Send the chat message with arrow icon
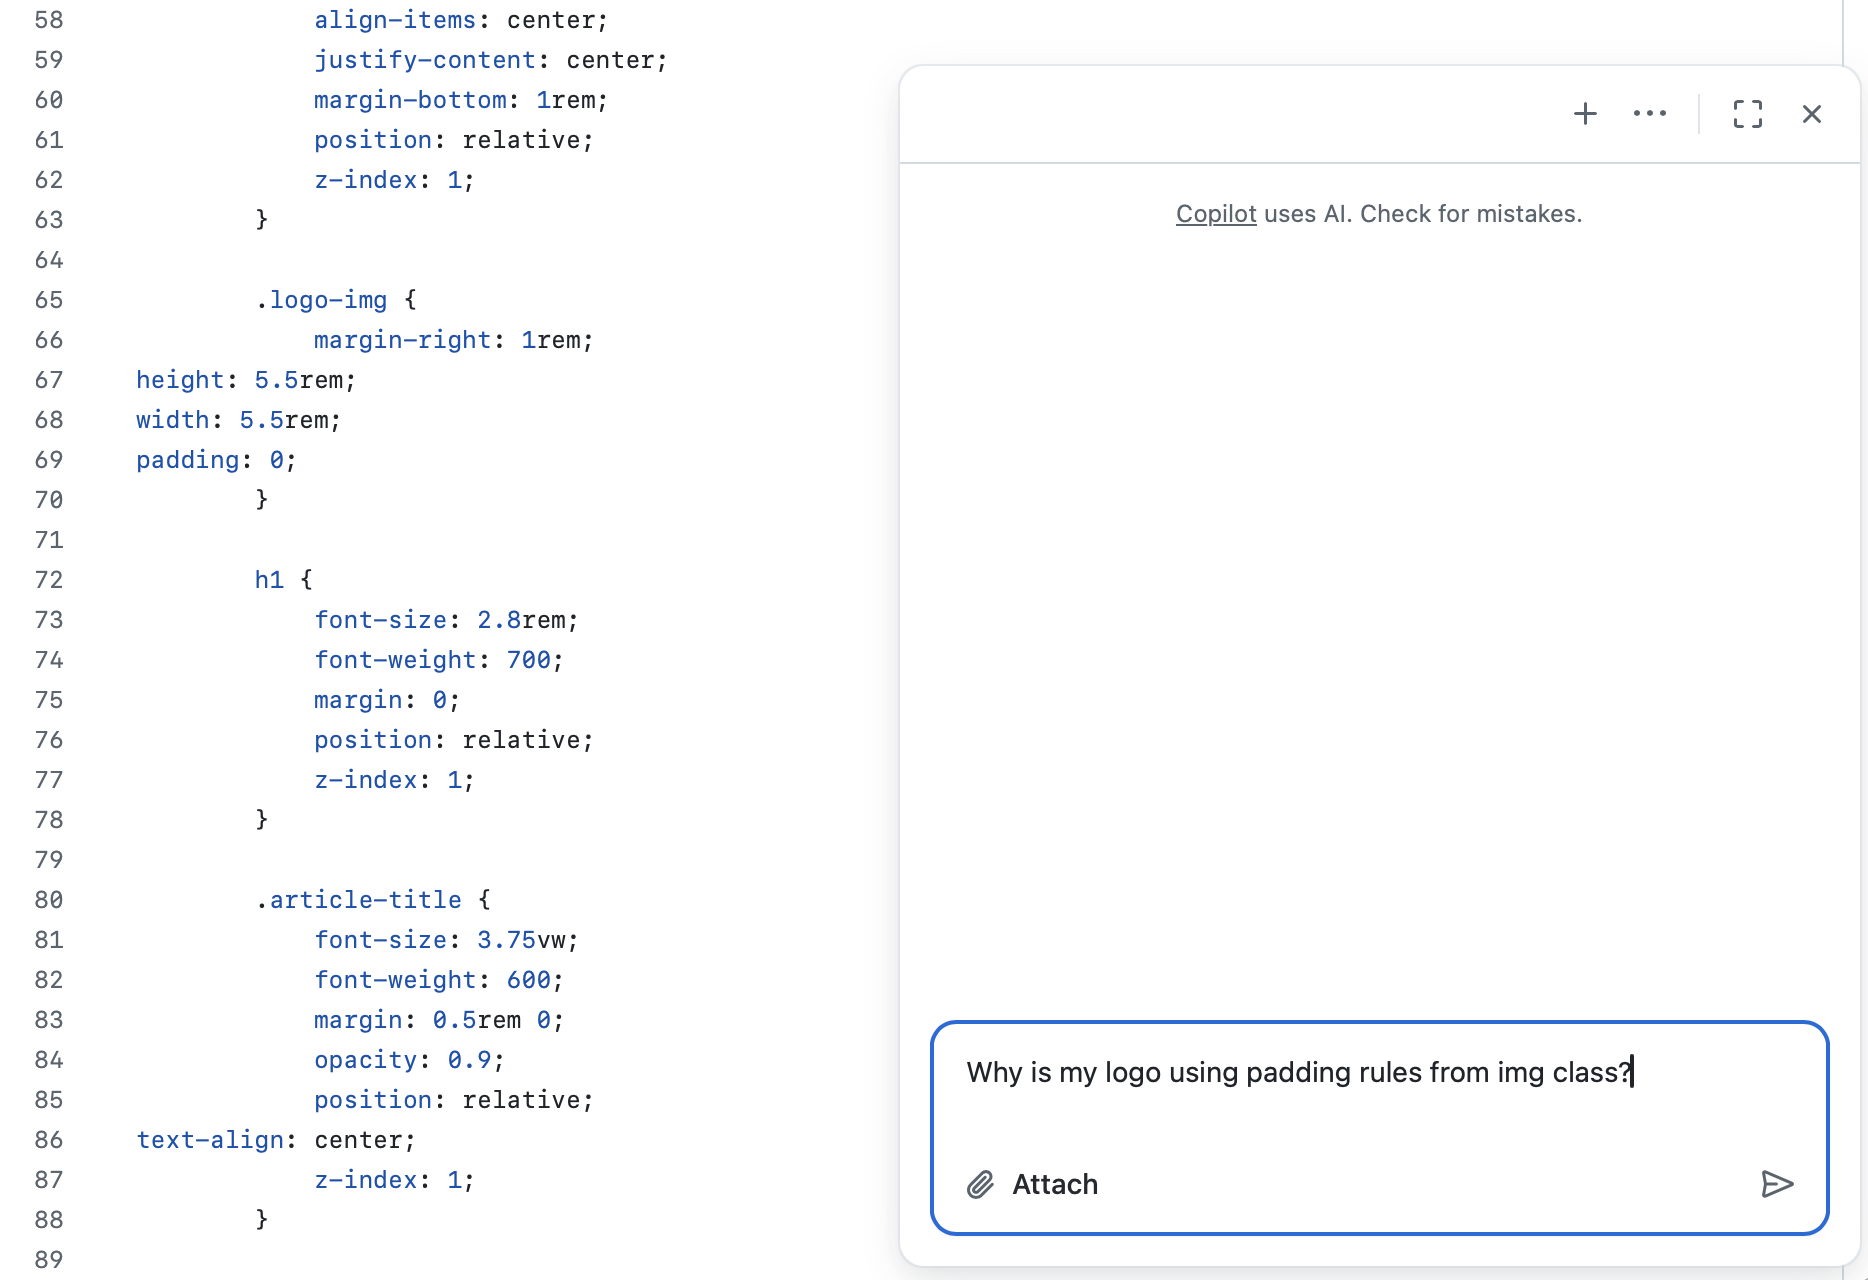Viewport: 1868px width, 1280px height. [1776, 1184]
